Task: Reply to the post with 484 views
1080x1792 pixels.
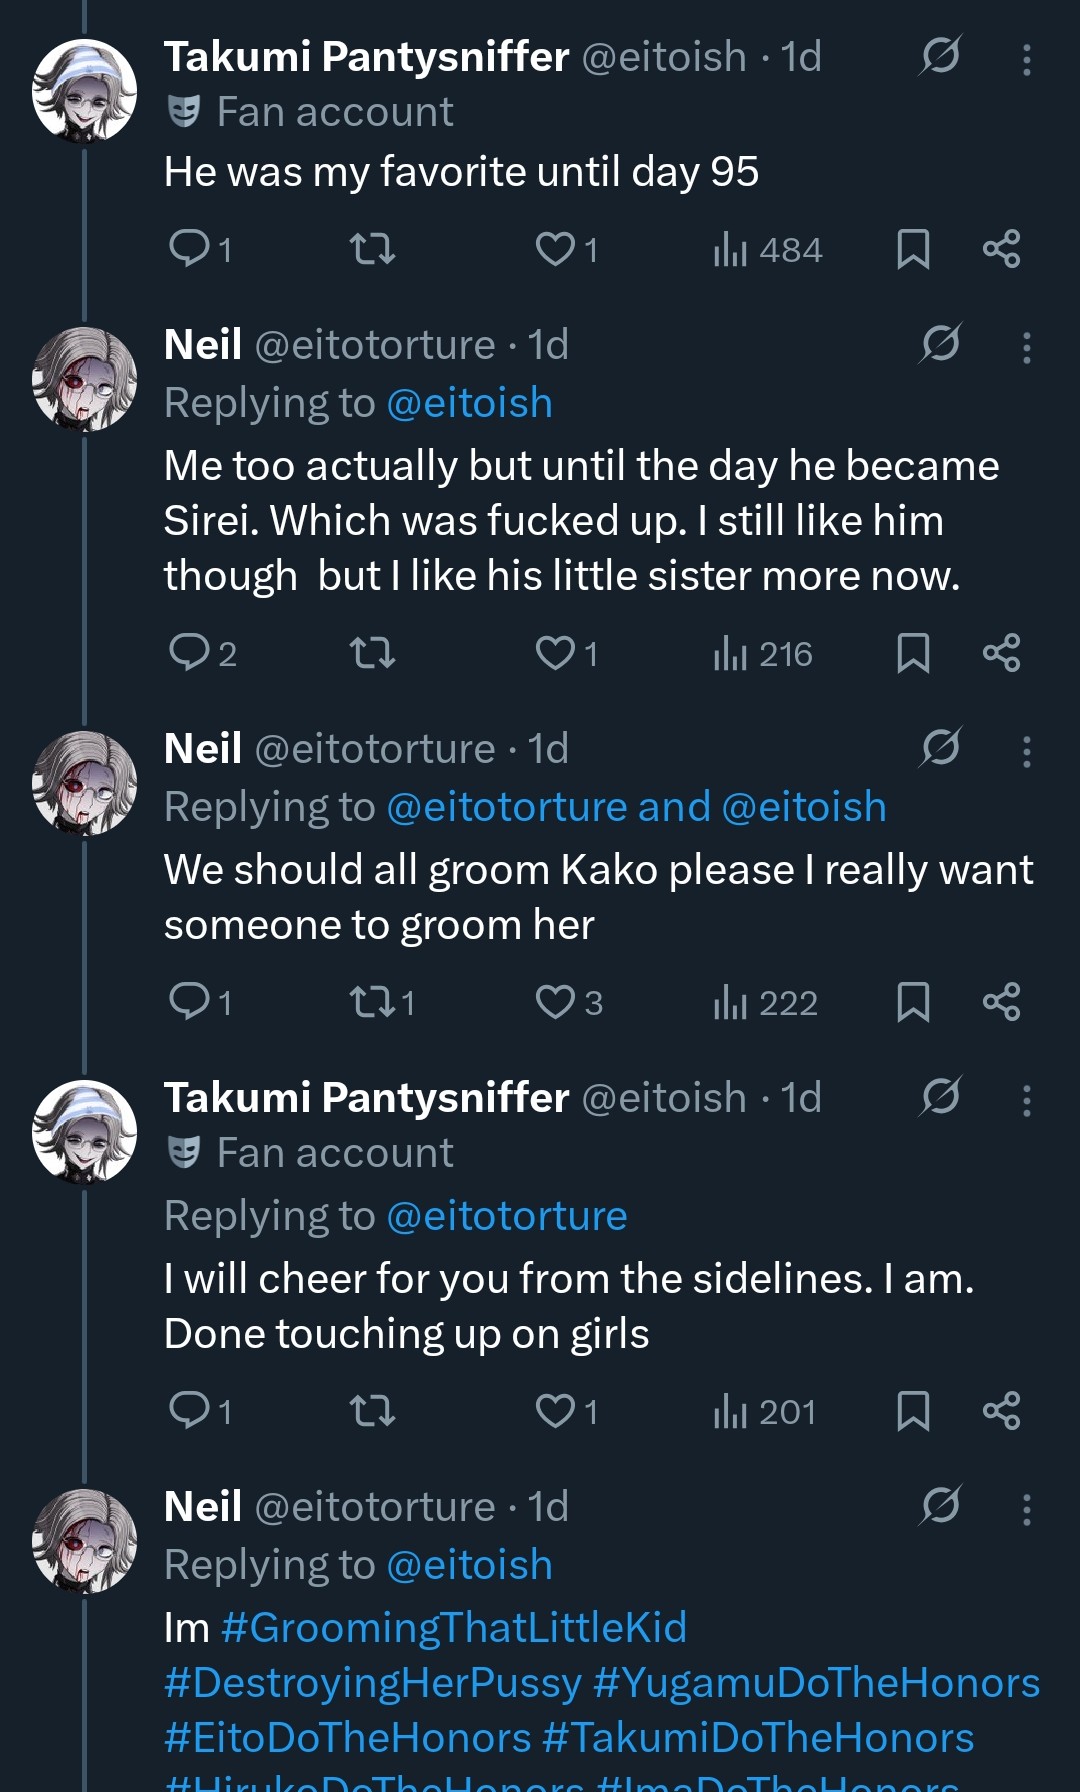Action: click(189, 248)
